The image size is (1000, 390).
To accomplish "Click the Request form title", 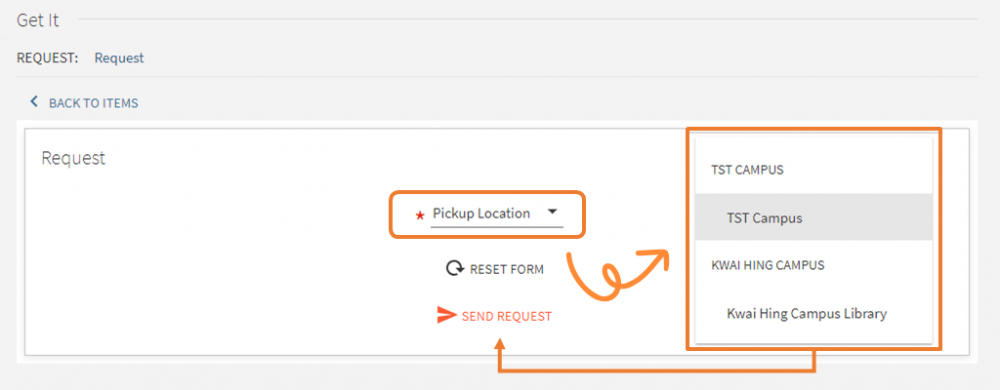I will click(x=73, y=158).
